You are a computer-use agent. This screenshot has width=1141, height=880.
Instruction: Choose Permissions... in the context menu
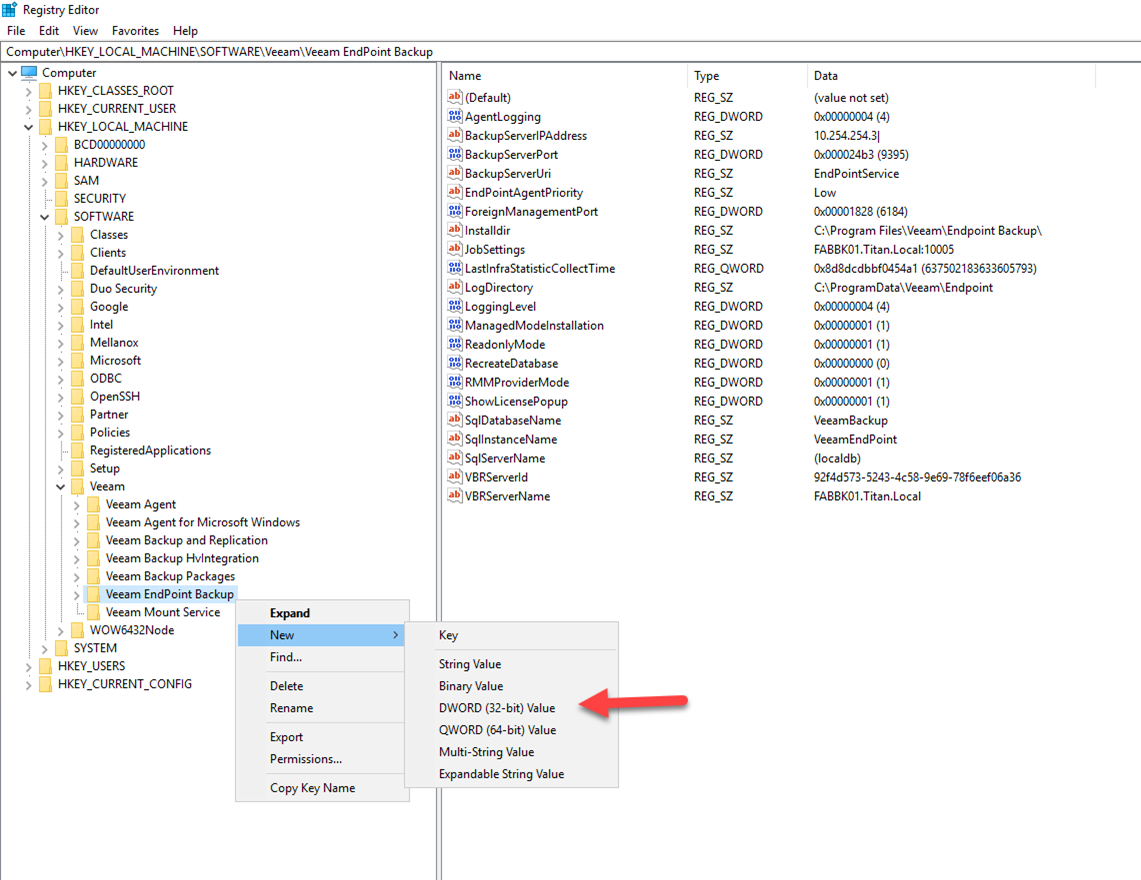pos(306,758)
